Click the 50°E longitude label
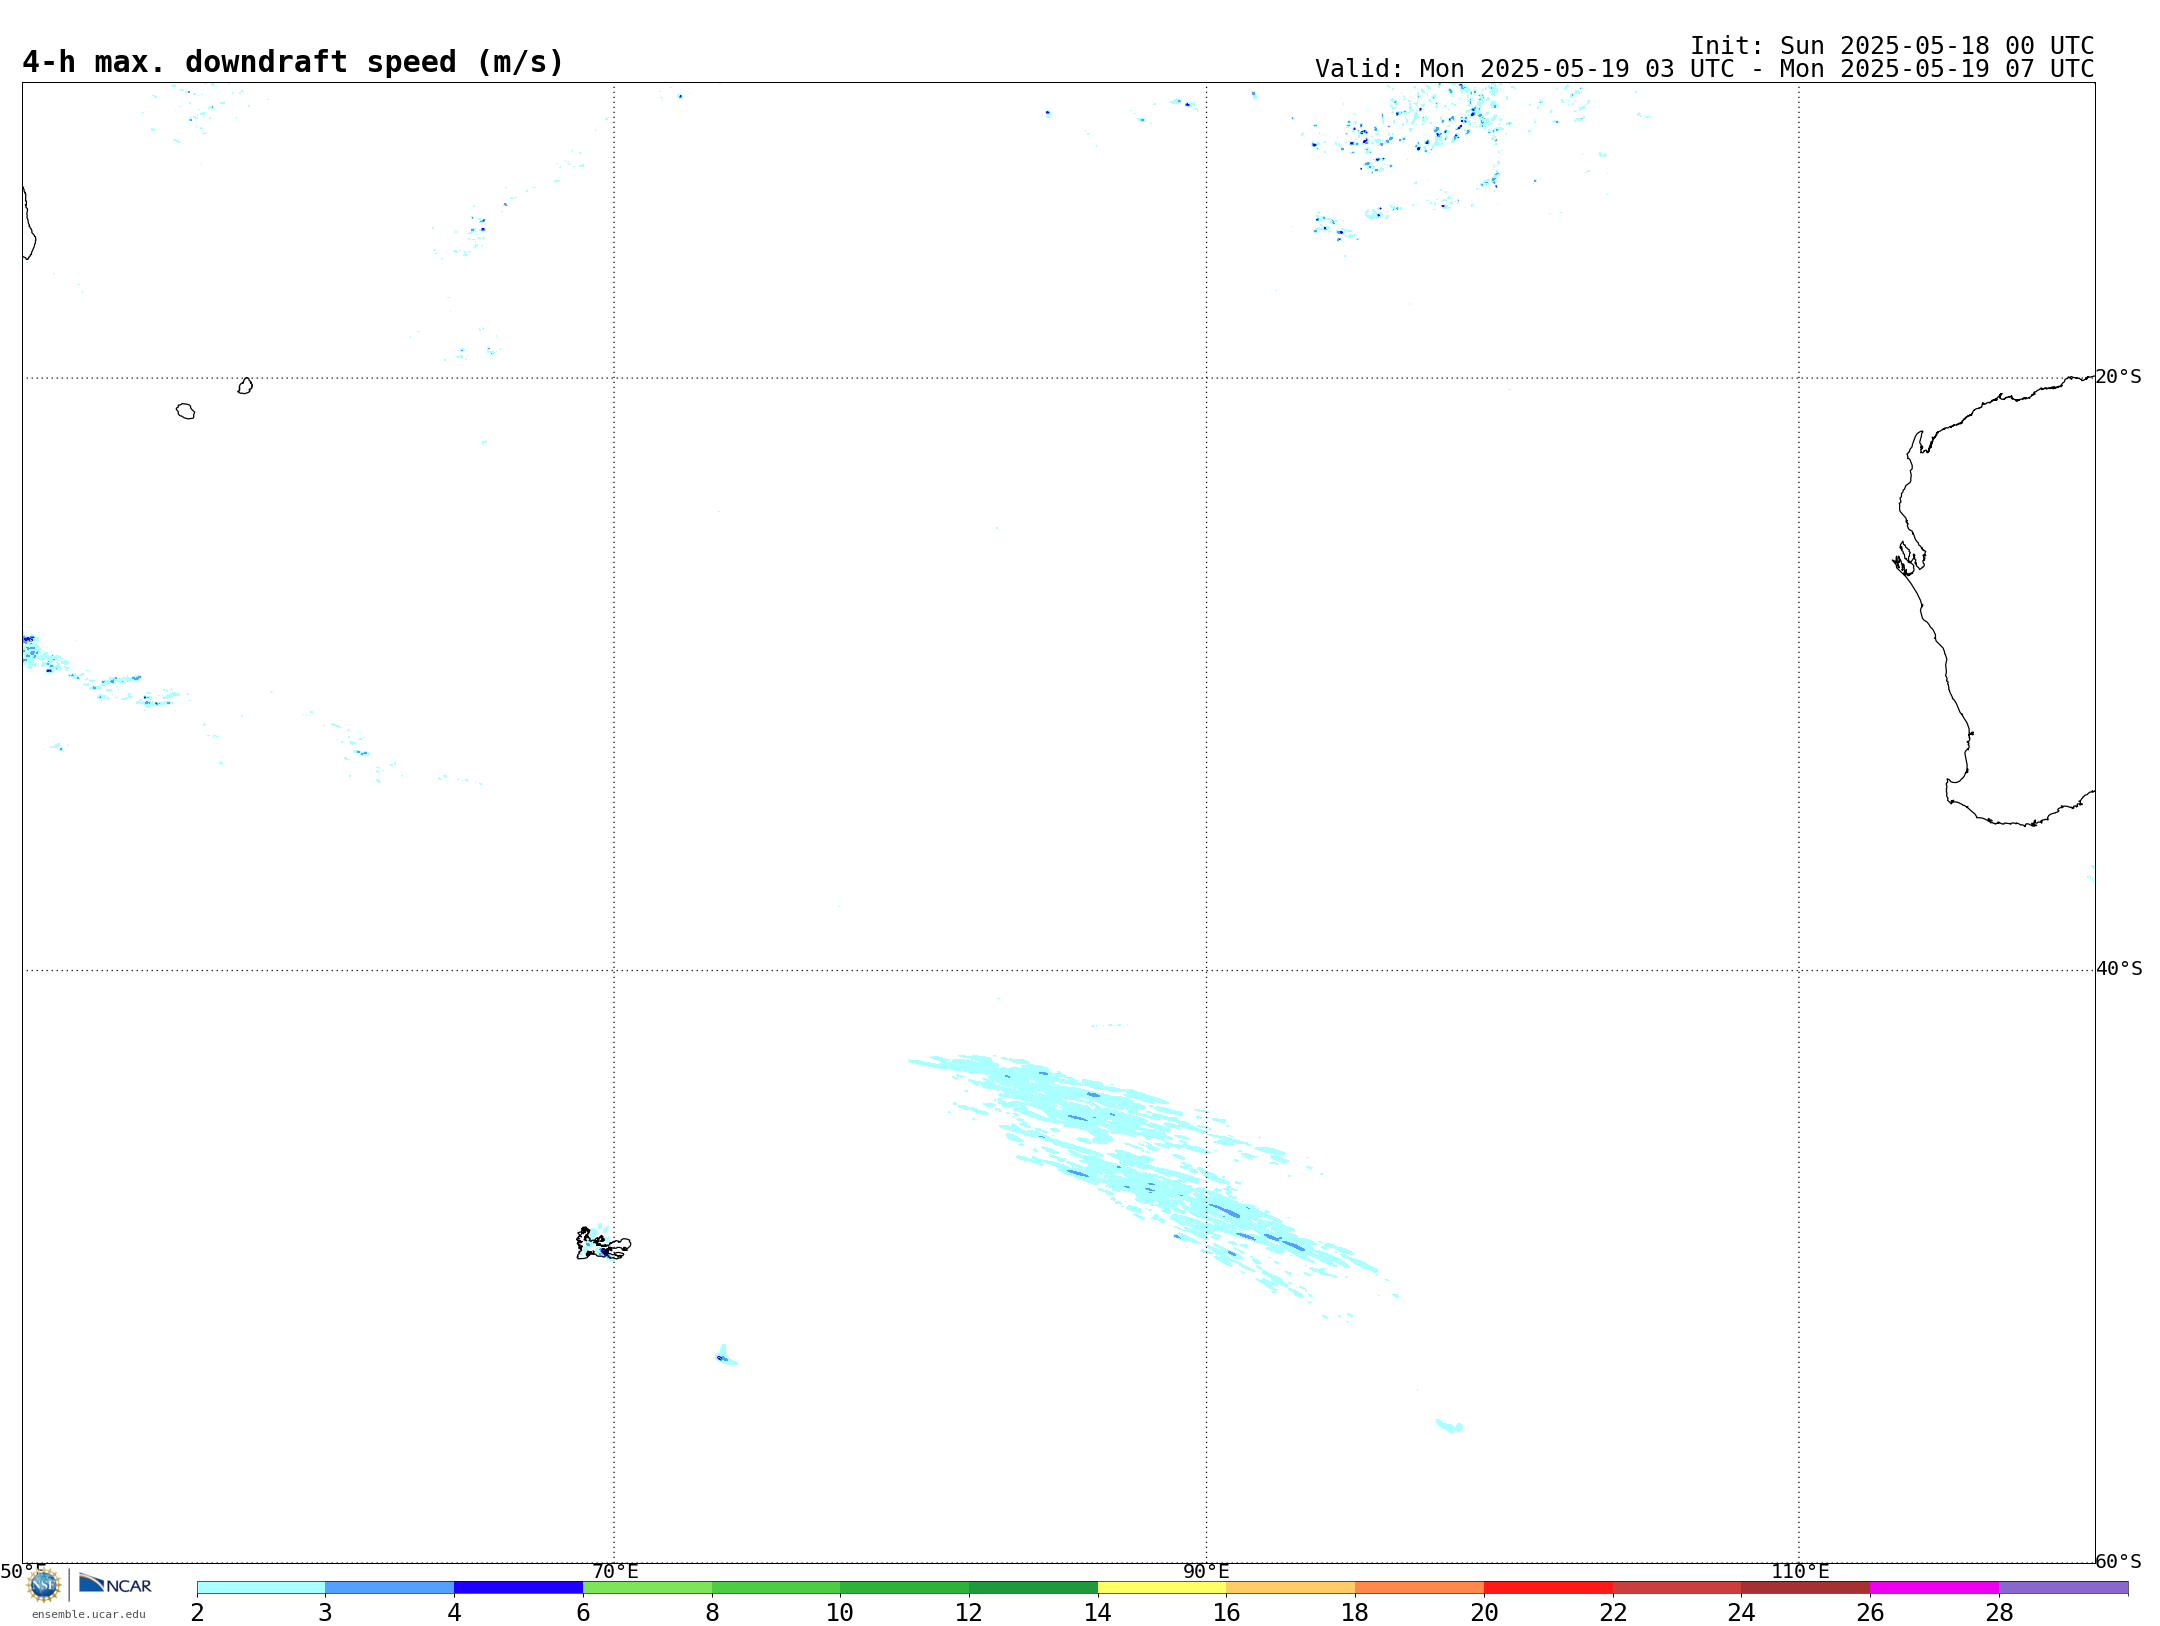The height and width of the screenshot is (1626, 2160). [23, 1572]
